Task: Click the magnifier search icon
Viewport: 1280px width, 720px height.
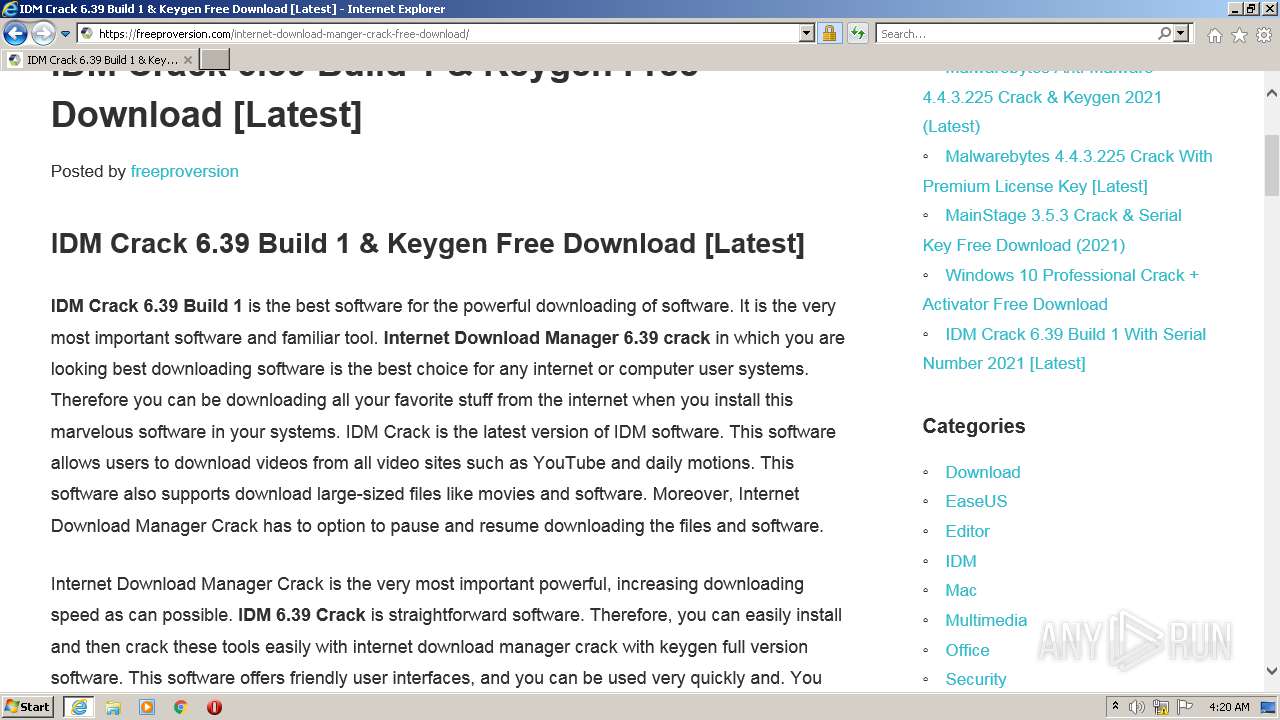Action: pos(1164,34)
